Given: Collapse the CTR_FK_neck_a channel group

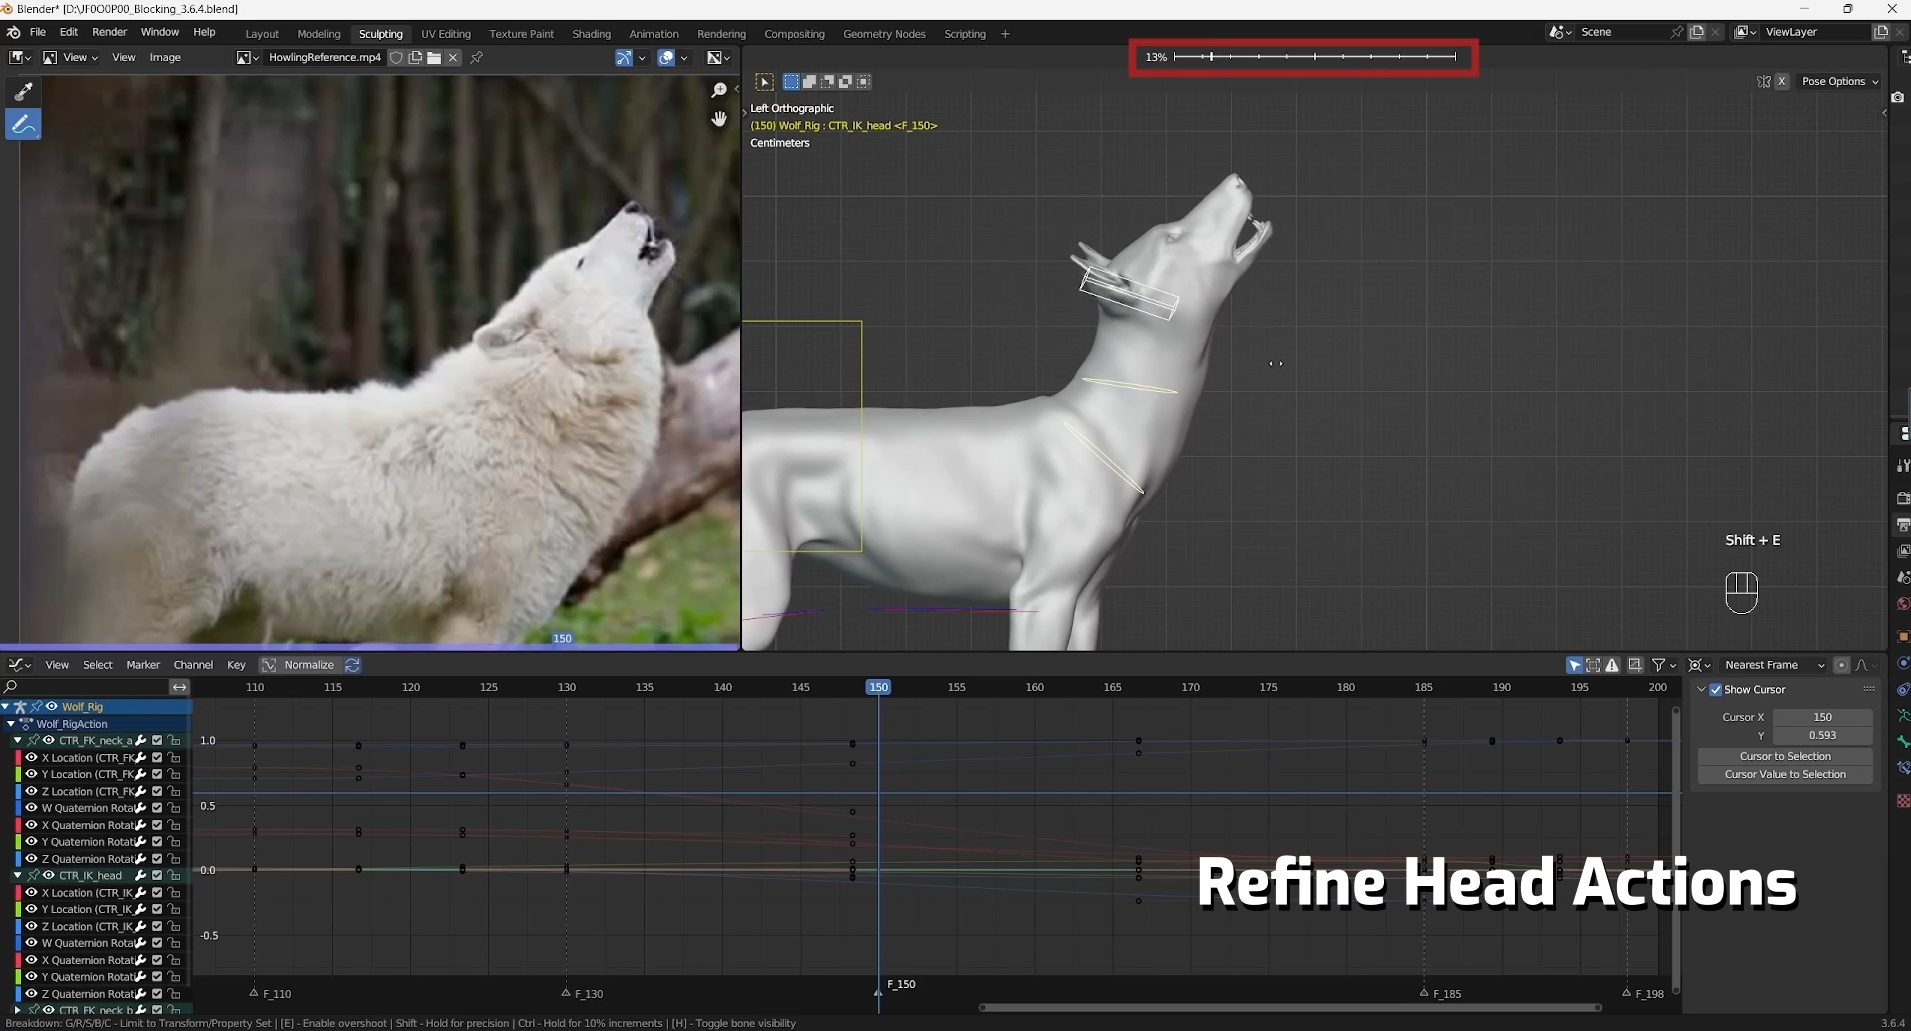Looking at the screenshot, I should 17,741.
